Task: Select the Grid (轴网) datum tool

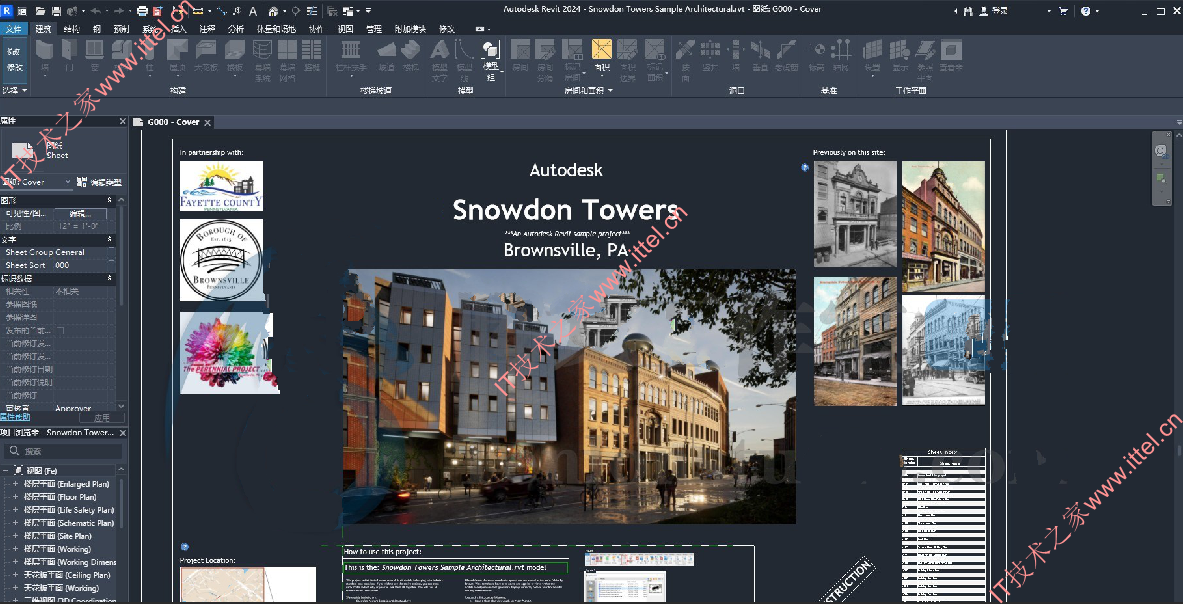Action: (841, 57)
